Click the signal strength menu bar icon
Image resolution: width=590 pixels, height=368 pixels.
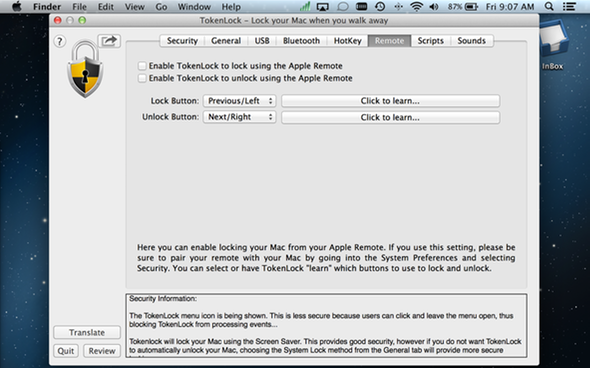(305, 7)
